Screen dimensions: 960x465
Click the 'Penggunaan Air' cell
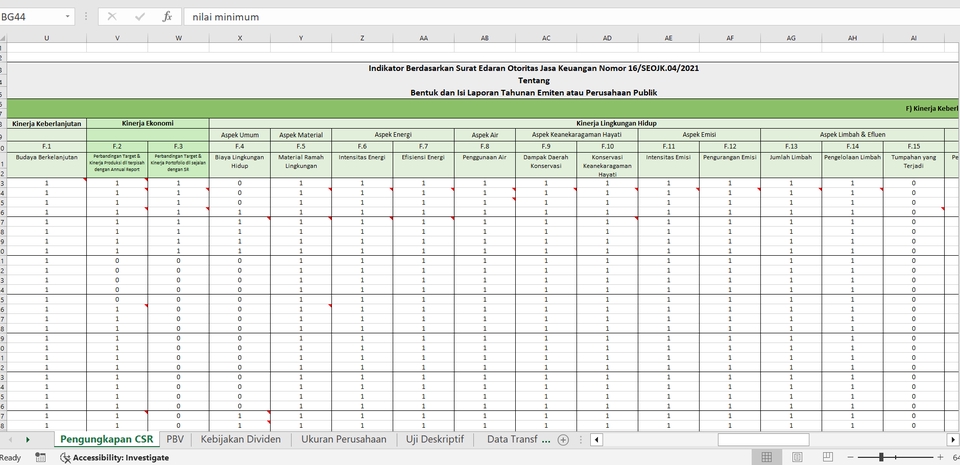click(x=484, y=165)
